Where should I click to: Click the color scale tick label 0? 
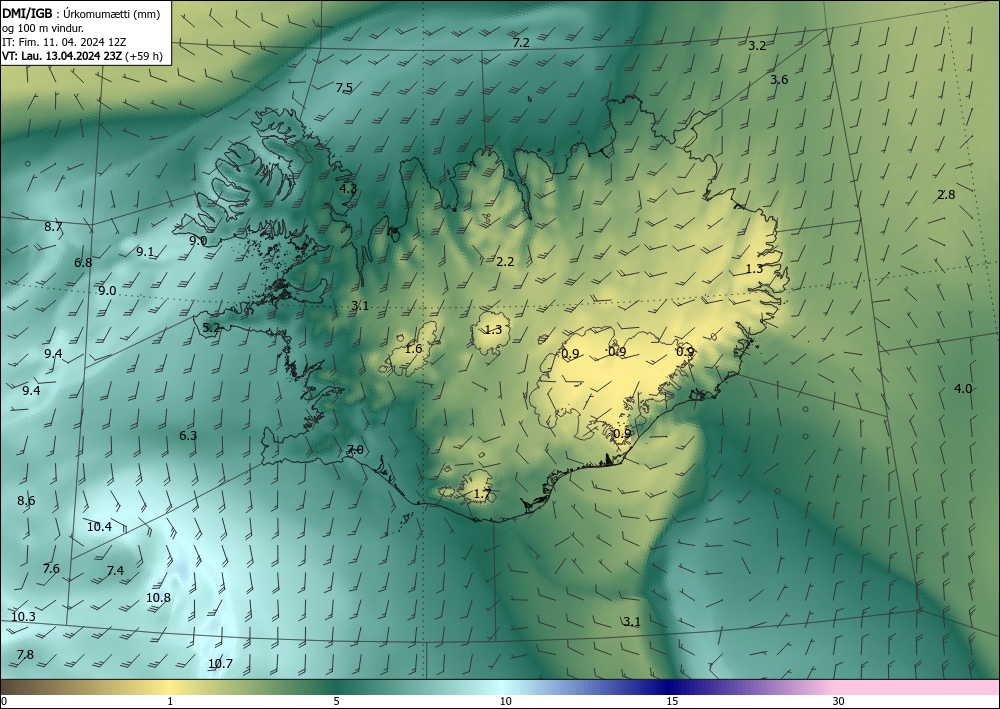click(x=4, y=701)
